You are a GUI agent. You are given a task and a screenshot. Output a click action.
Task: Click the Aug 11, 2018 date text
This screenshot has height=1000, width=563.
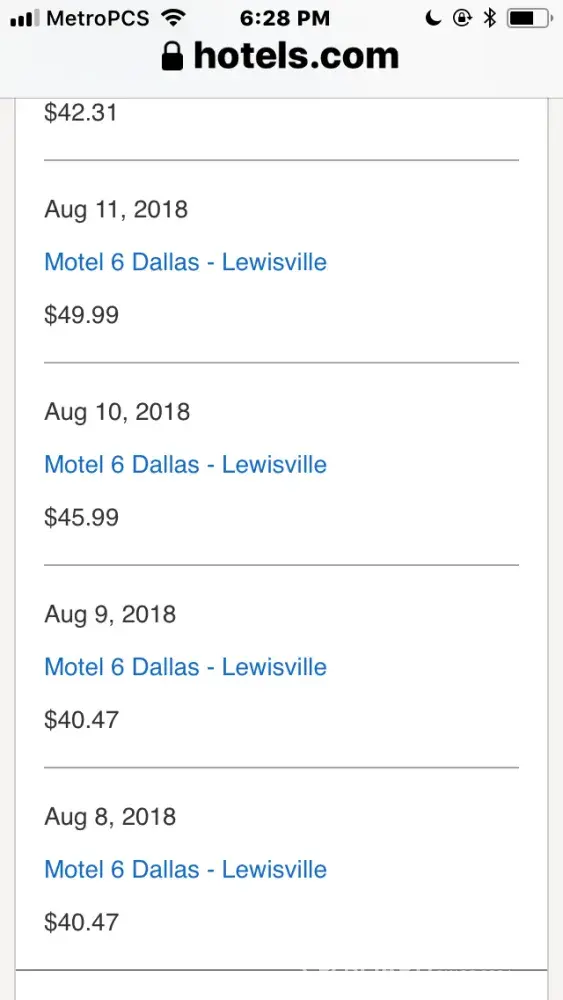click(116, 210)
